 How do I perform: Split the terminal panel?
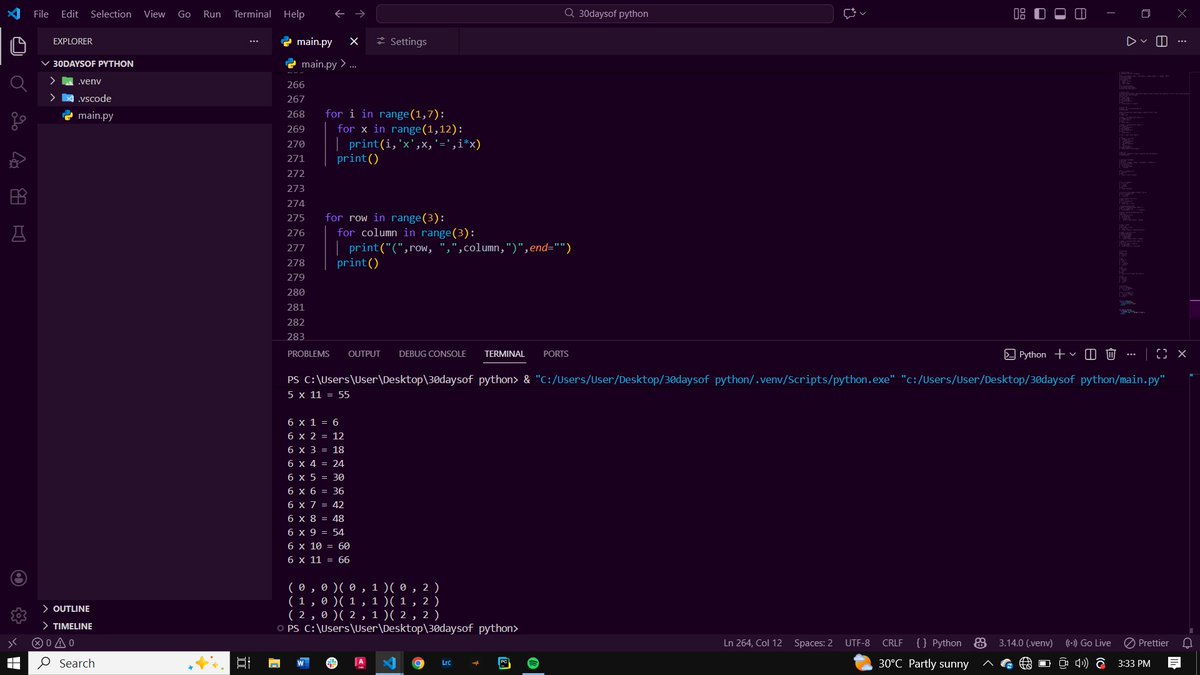pyautogui.click(x=1091, y=354)
